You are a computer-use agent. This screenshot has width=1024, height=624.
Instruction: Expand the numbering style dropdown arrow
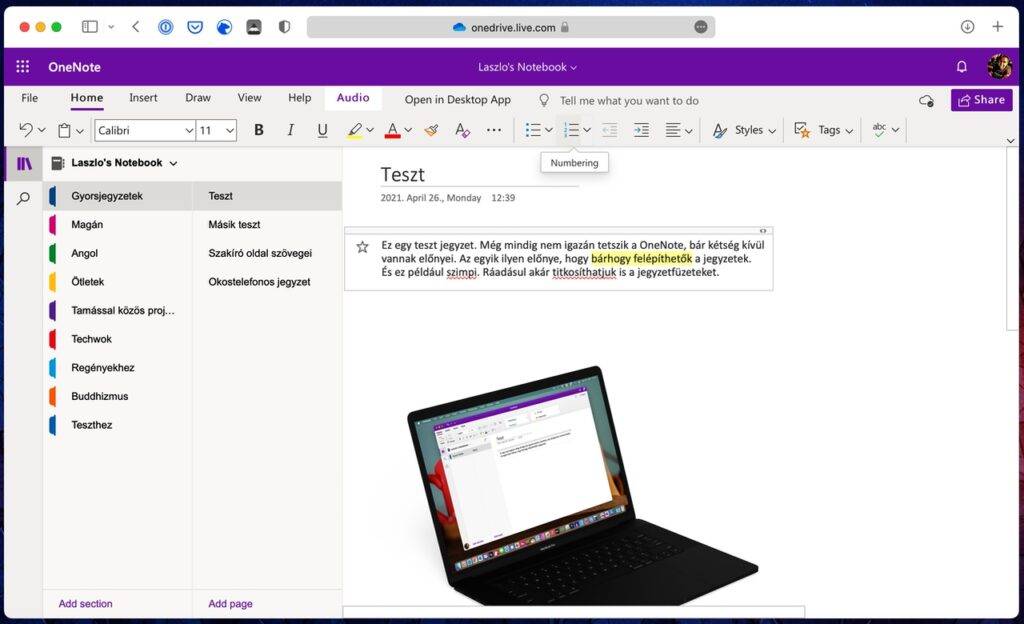click(x=587, y=130)
